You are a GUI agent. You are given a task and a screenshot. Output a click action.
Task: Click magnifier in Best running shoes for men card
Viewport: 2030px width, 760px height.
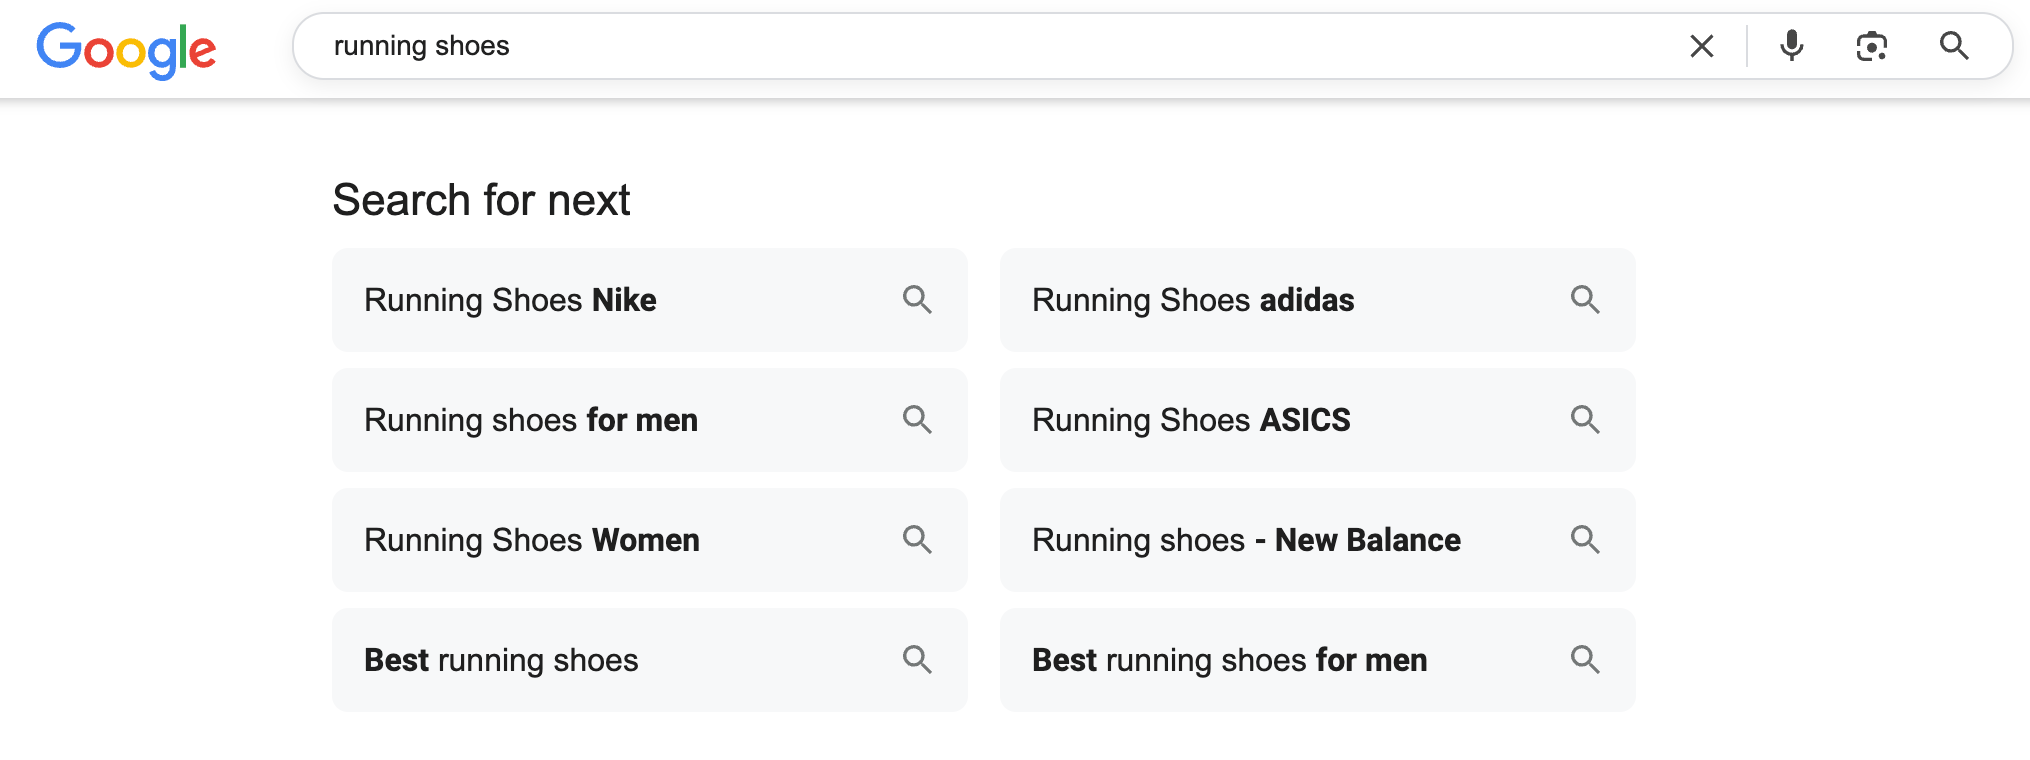[x=1585, y=660]
